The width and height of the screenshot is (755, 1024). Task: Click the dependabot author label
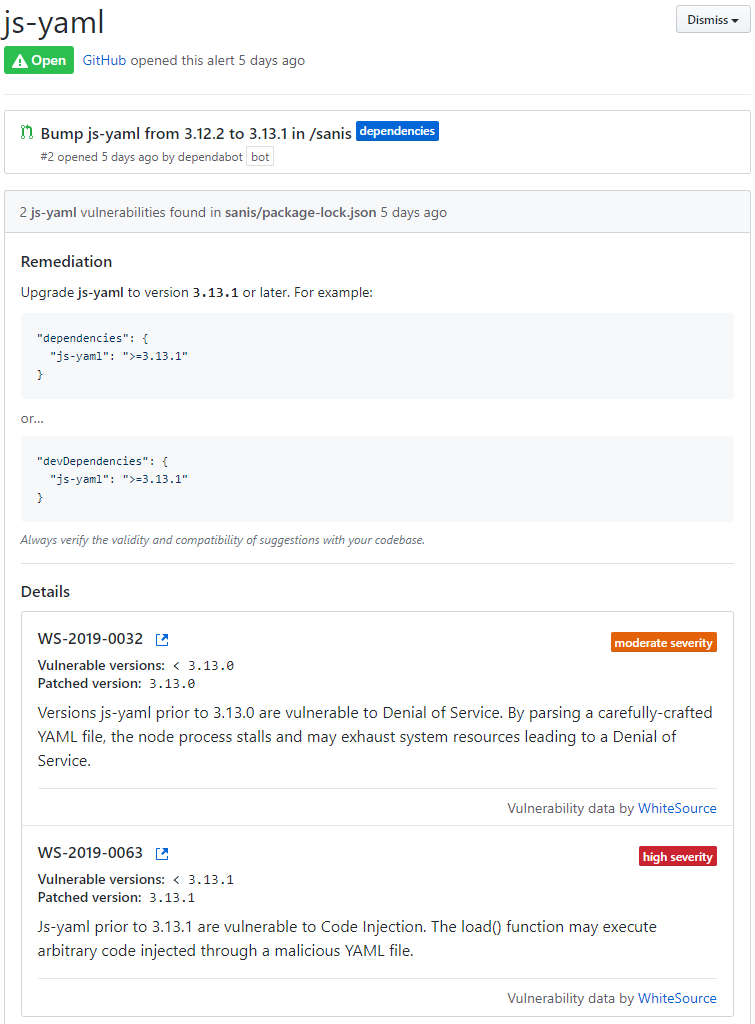click(211, 156)
